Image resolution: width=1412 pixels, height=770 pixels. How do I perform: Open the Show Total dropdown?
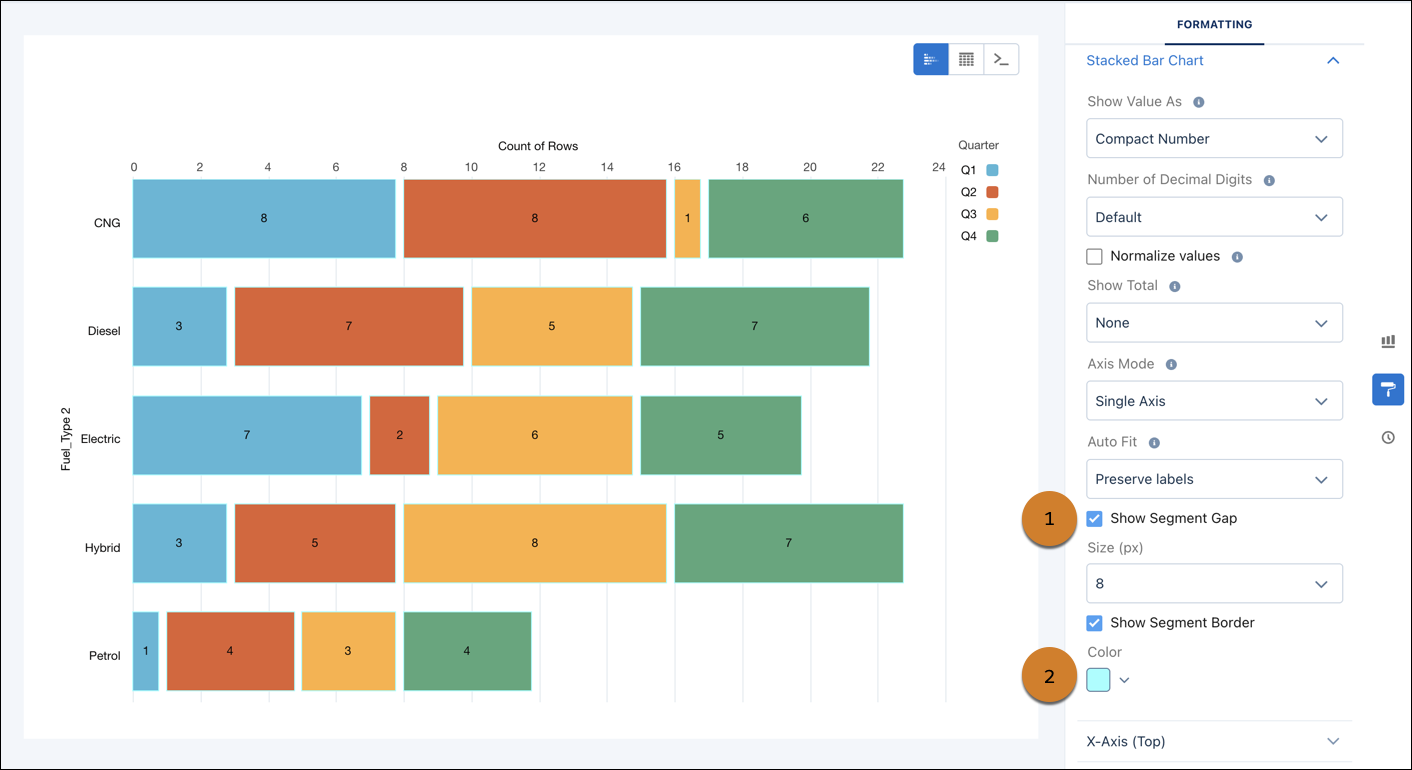pyautogui.click(x=1214, y=323)
